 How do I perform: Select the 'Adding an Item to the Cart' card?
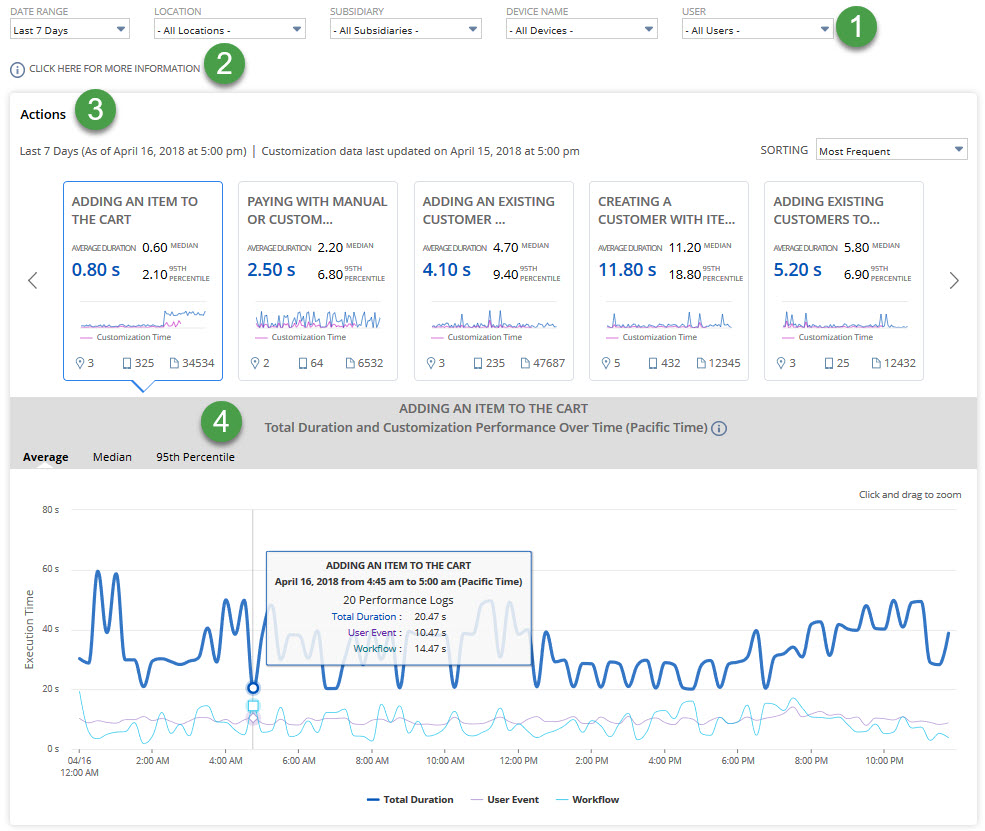click(143, 281)
